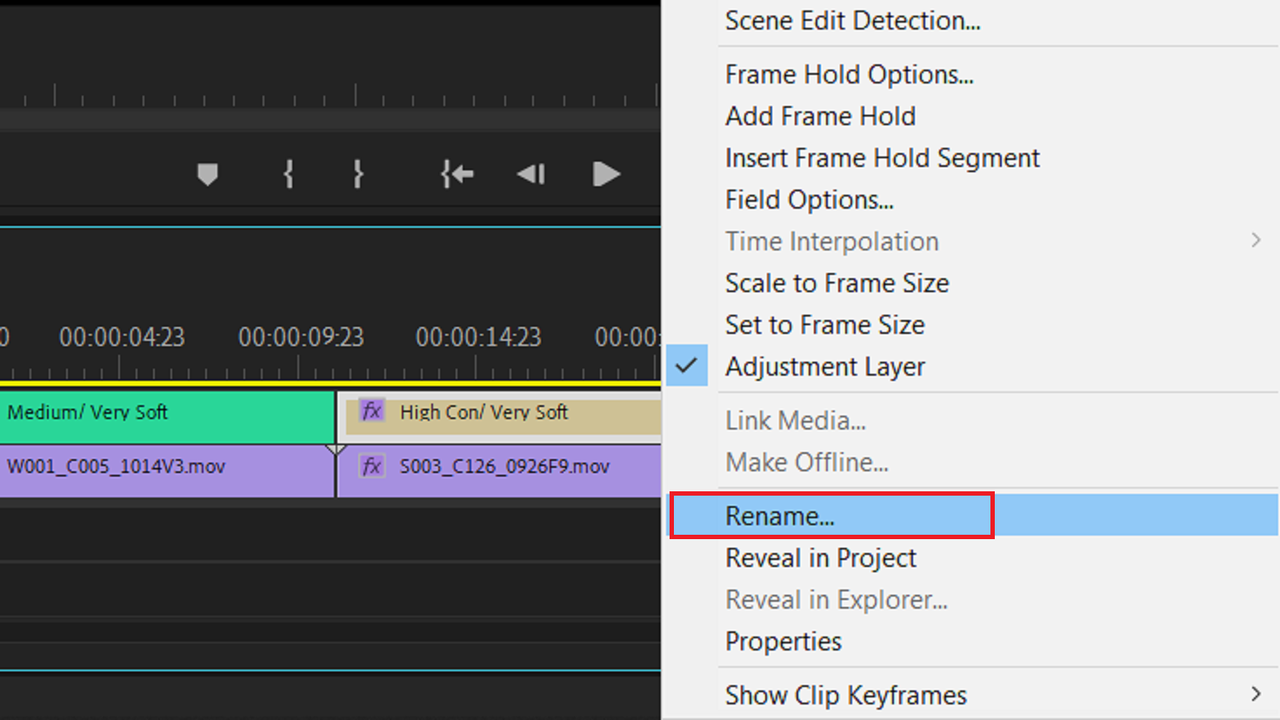Image resolution: width=1280 pixels, height=720 pixels.
Task: Choose Insert Frame Hold Segment
Action: pyautogui.click(x=882, y=158)
